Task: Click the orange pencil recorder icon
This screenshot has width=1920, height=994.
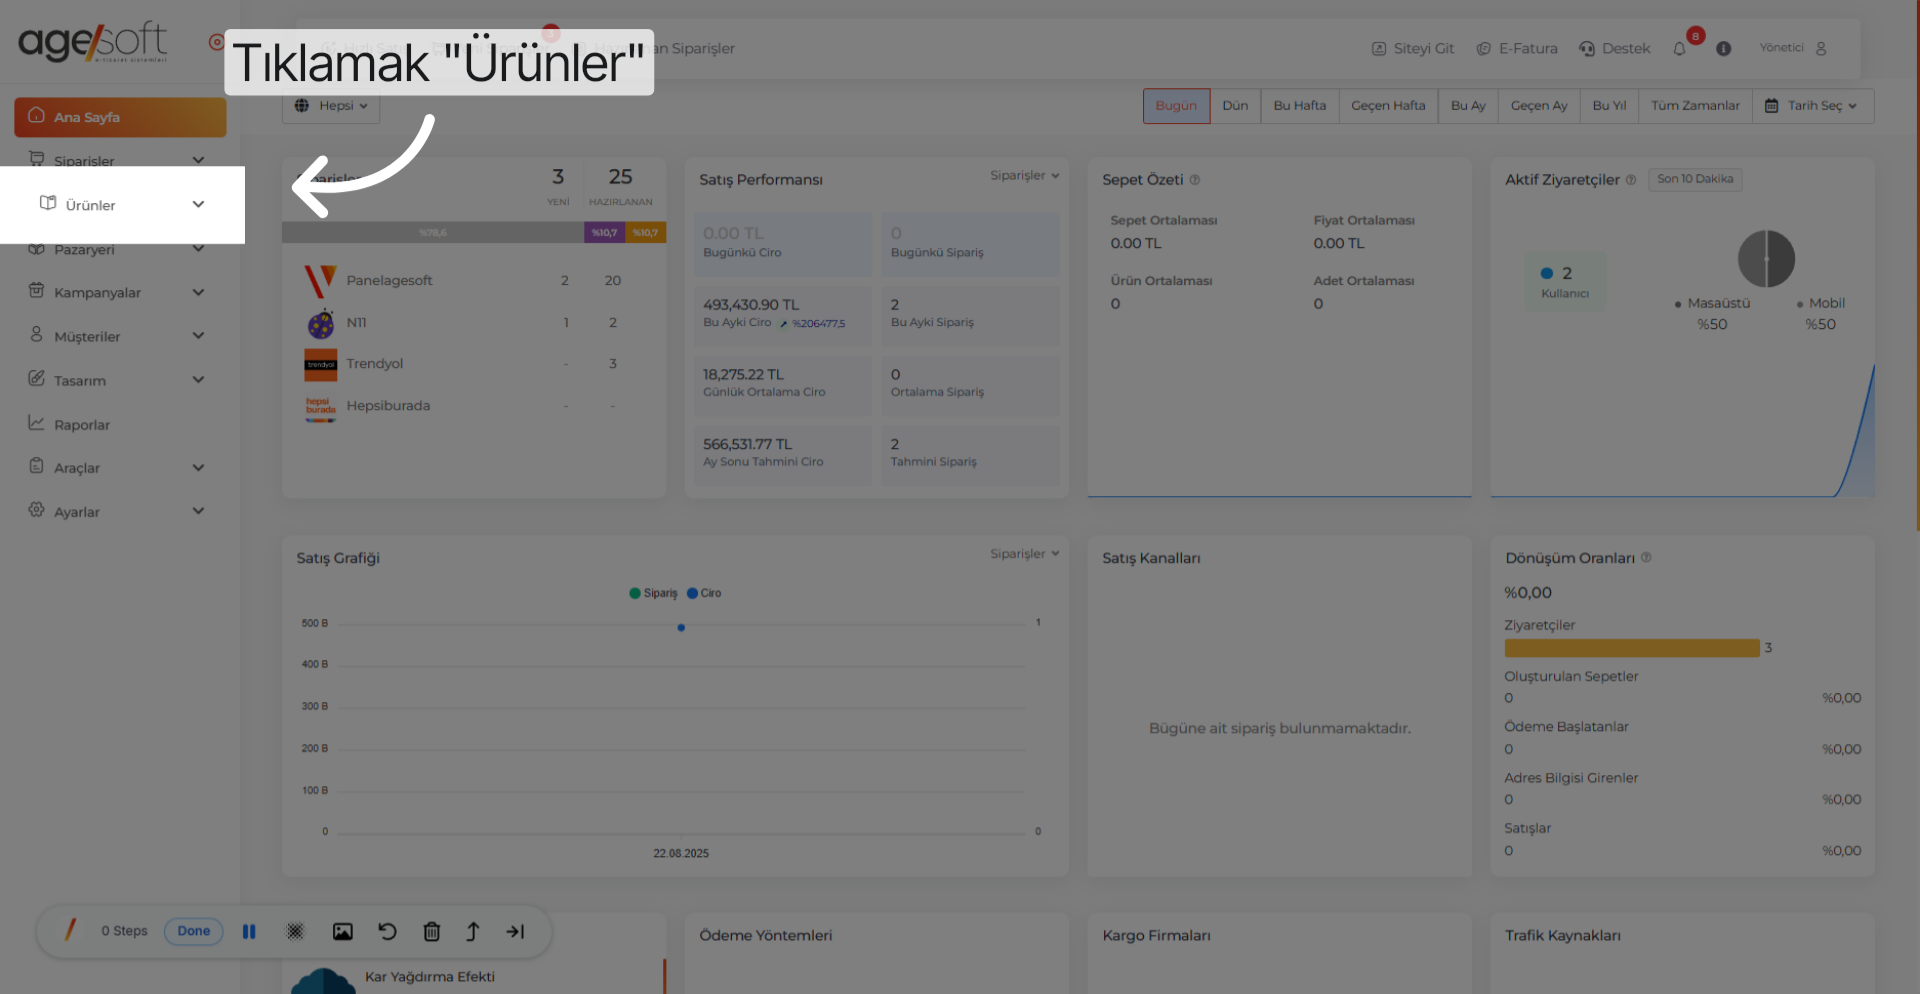Action: click(x=70, y=930)
